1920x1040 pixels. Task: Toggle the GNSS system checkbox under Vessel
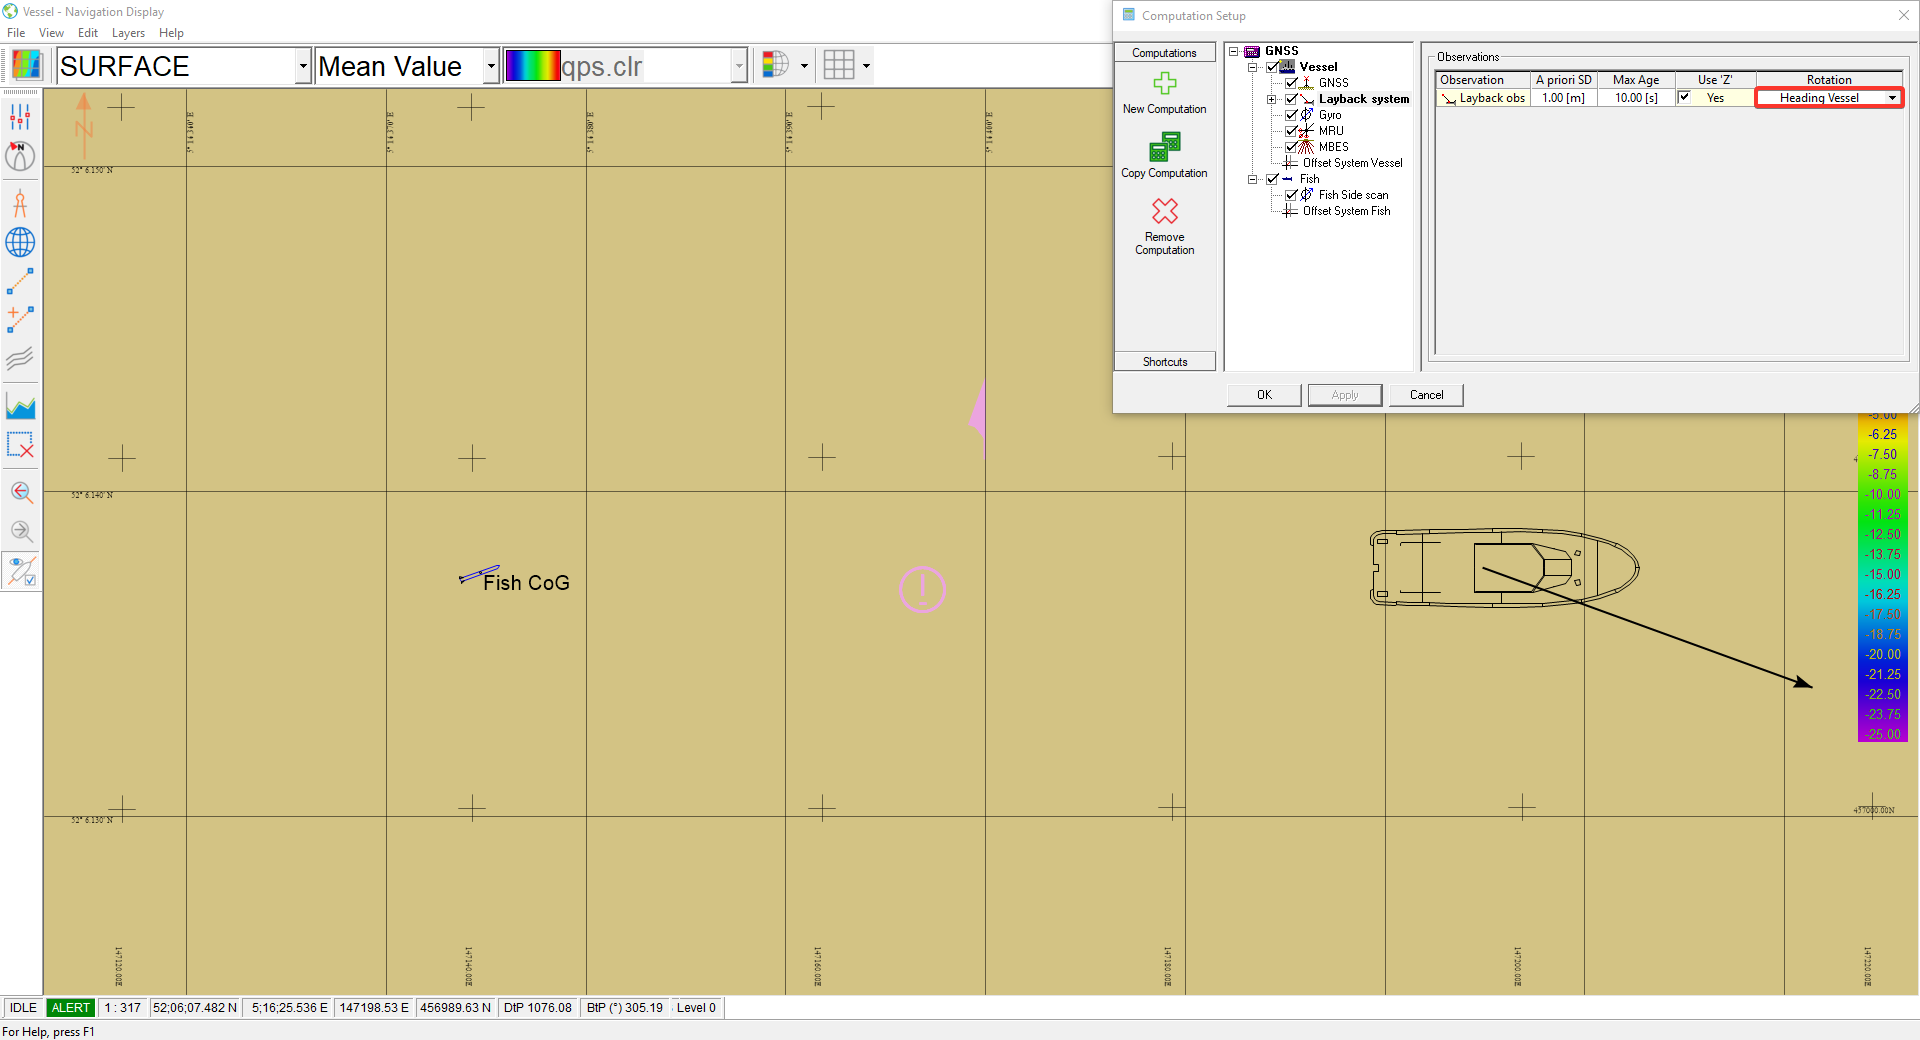tap(1291, 83)
